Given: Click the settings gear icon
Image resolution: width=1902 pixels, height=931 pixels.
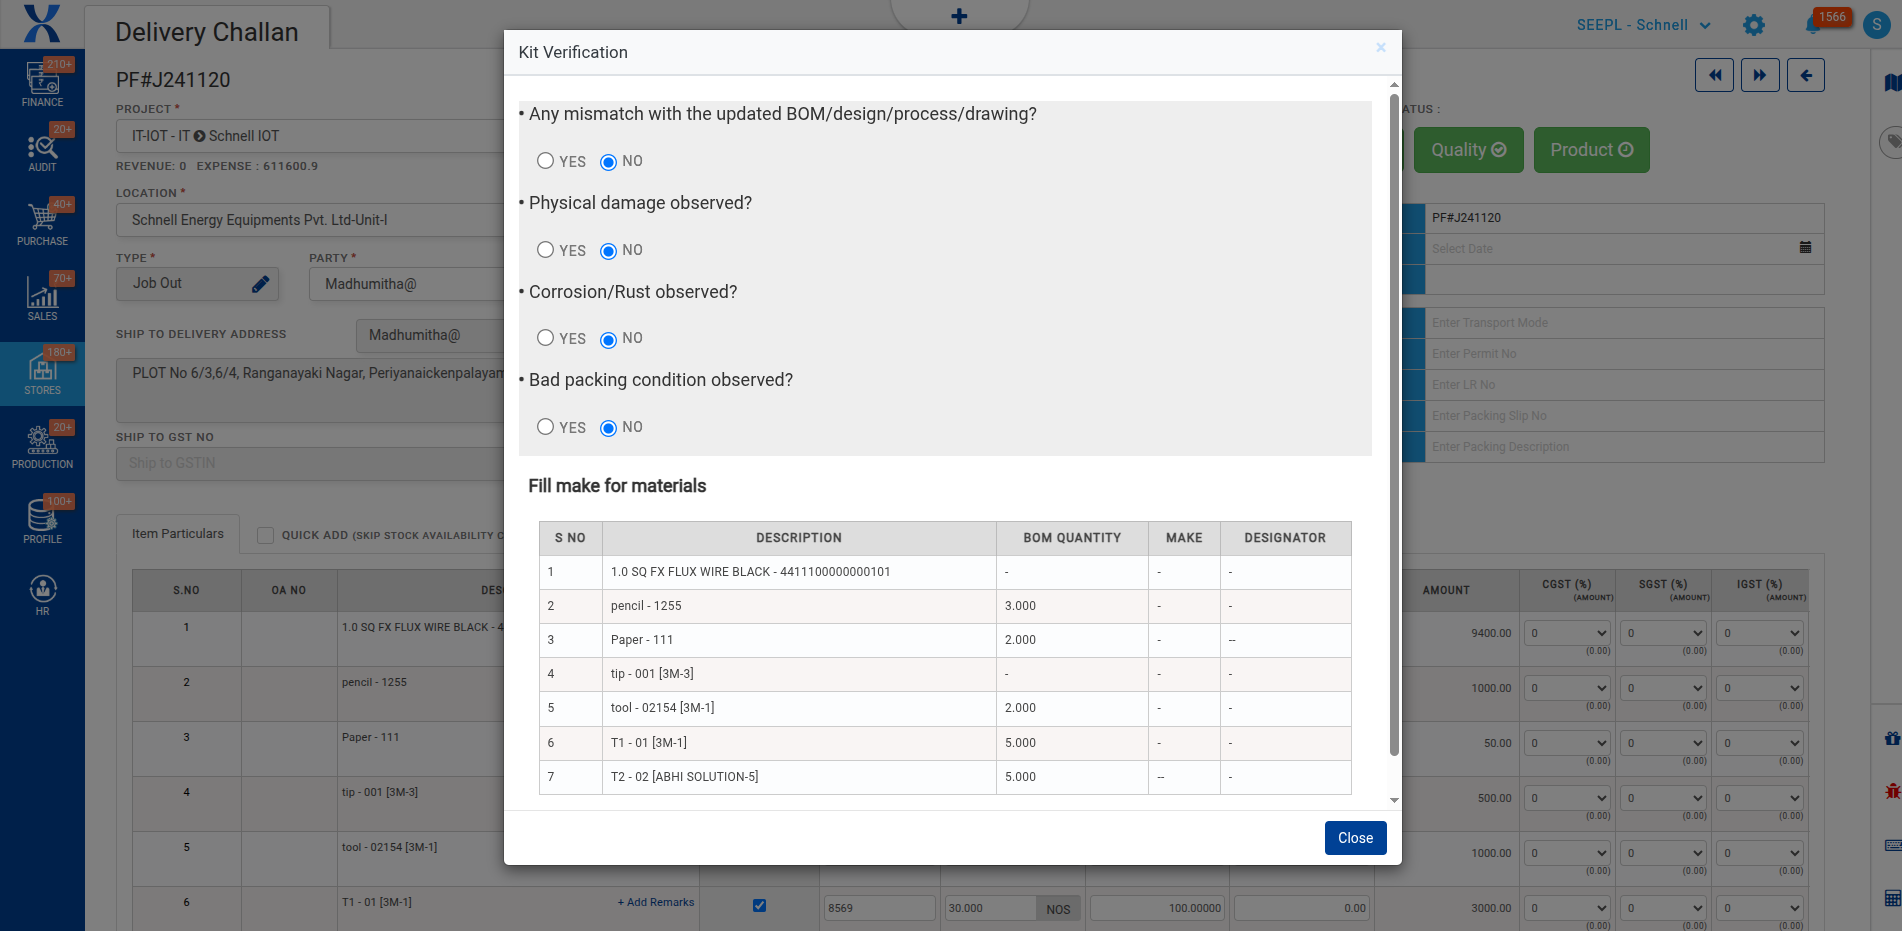Looking at the screenshot, I should 1753,25.
